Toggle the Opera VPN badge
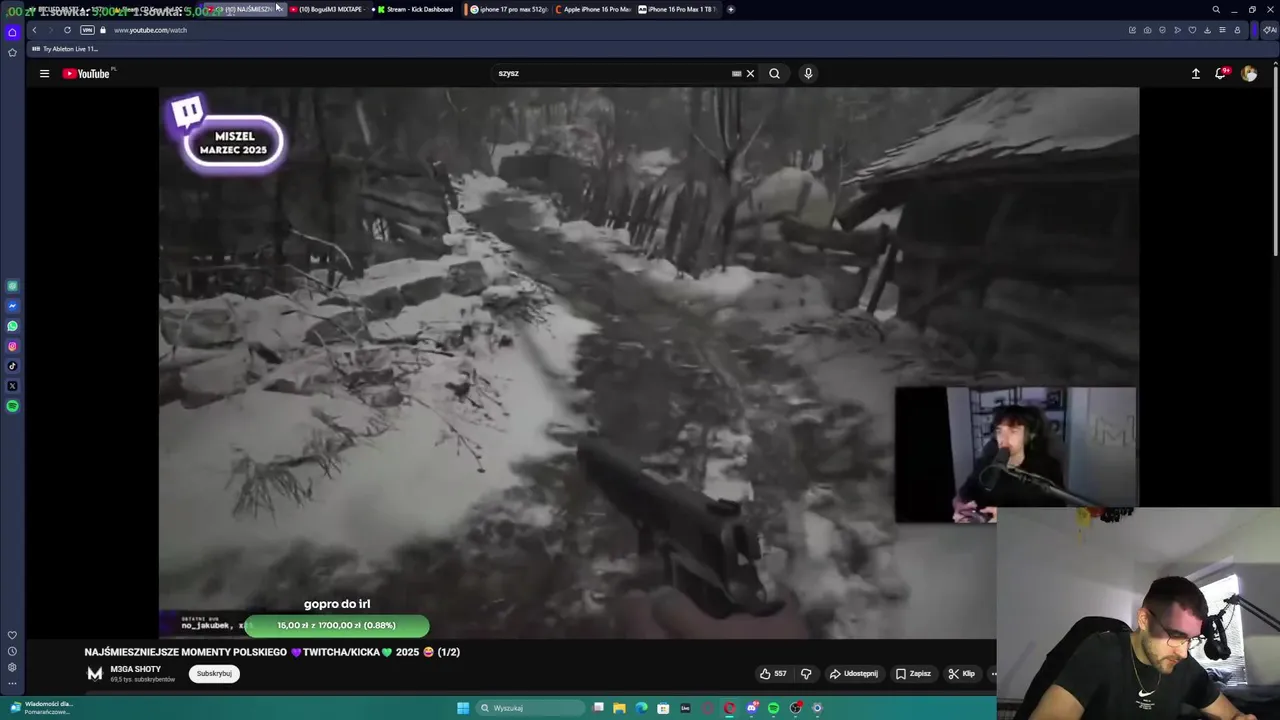The height and width of the screenshot is (720, 1280). coord(87,30)
